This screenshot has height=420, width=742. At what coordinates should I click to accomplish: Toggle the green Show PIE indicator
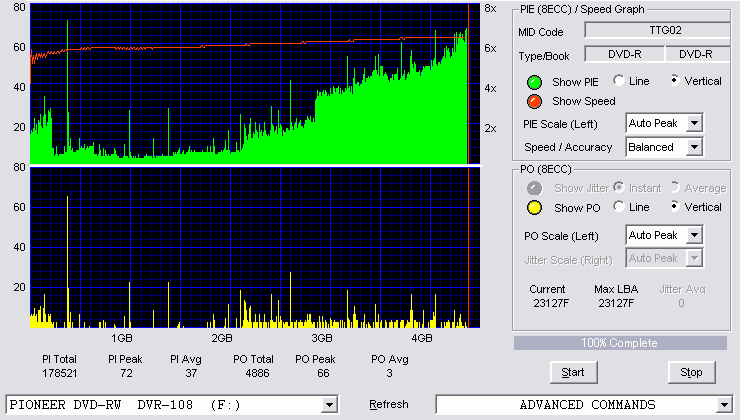tap(534, 82)
